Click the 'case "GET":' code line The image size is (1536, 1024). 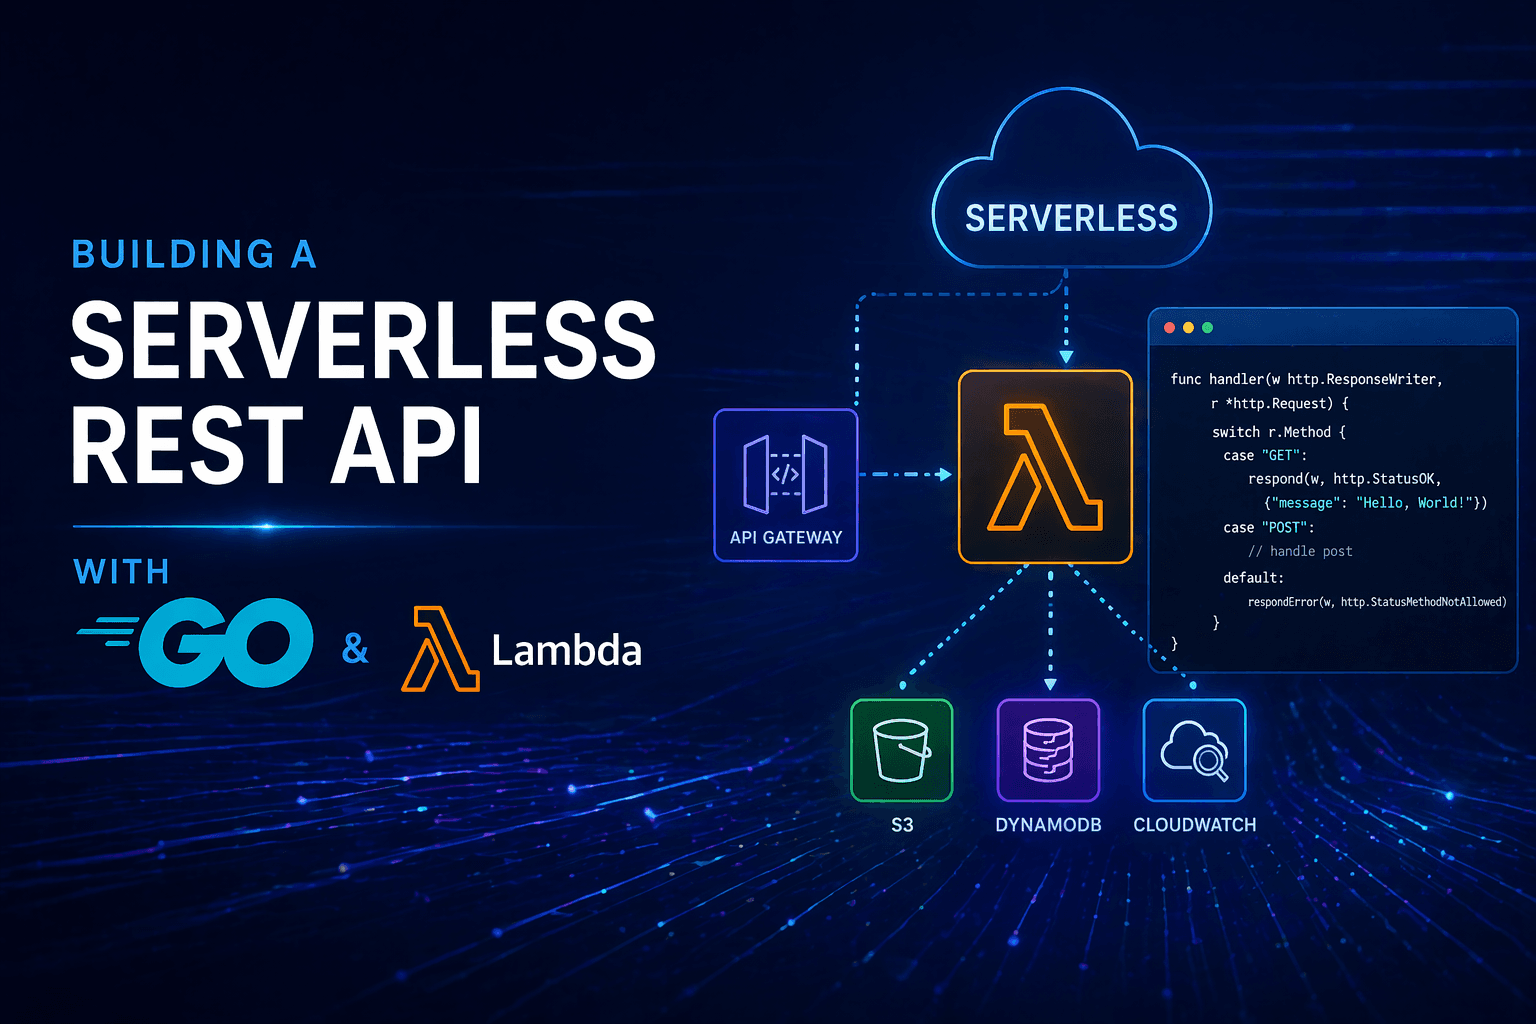click(1265, 455)
